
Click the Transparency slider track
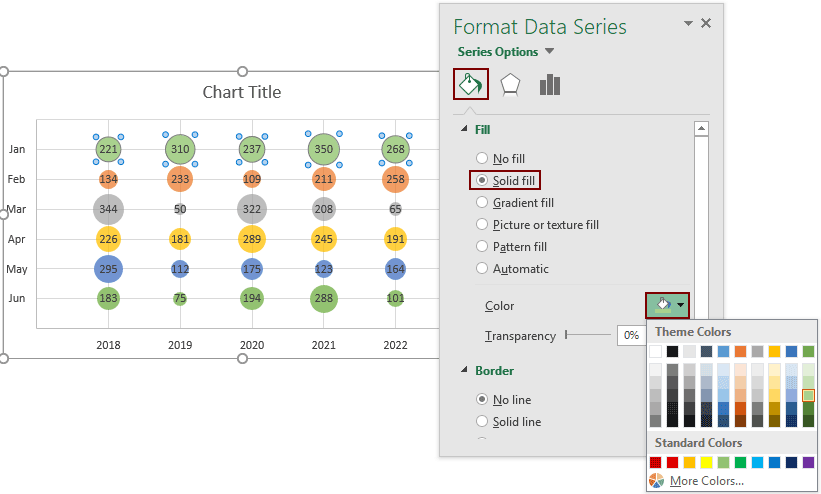[588, 335]
